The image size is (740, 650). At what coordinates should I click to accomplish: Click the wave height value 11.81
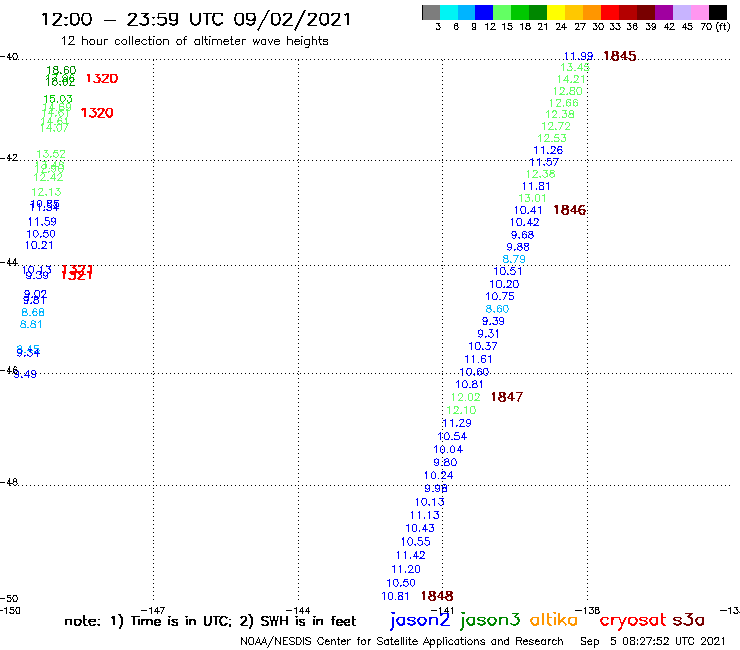536,186
